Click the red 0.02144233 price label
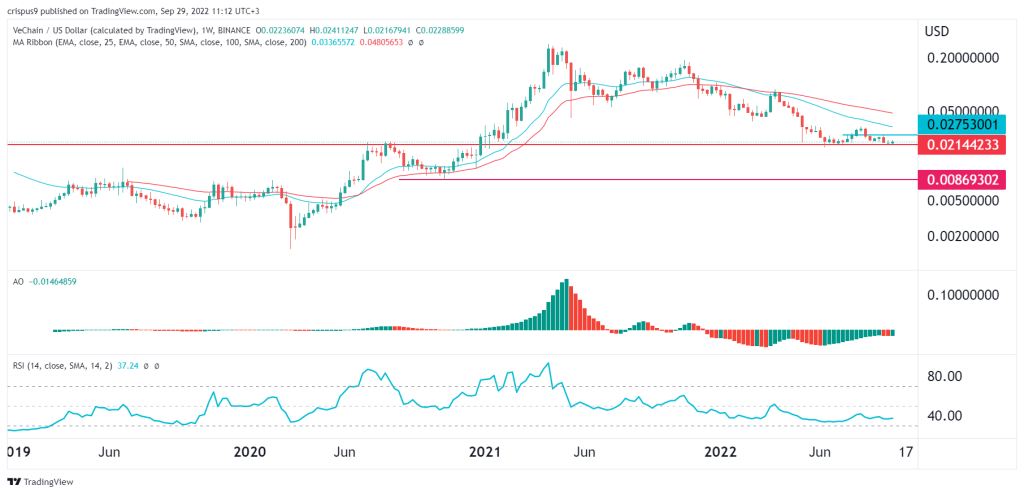Image resolution: width=1024 pixels, height=494 pixels. [961, 144]
